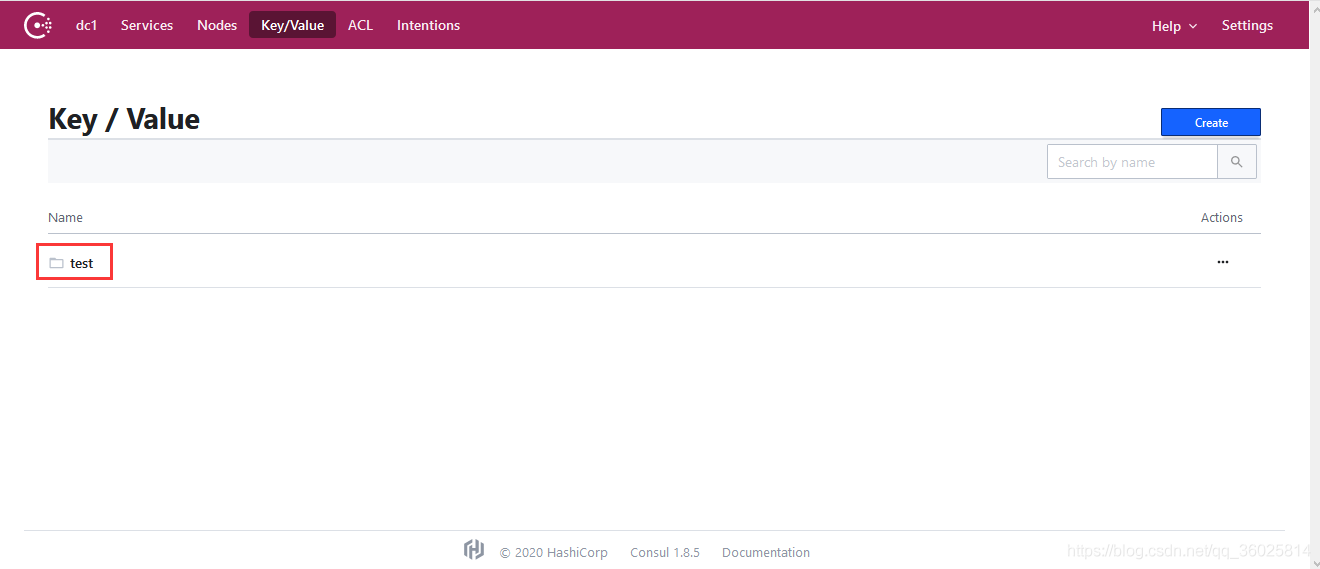Open the test folder entry
The height and width of the screenshot is (569, 1320).
click(81, 263)
